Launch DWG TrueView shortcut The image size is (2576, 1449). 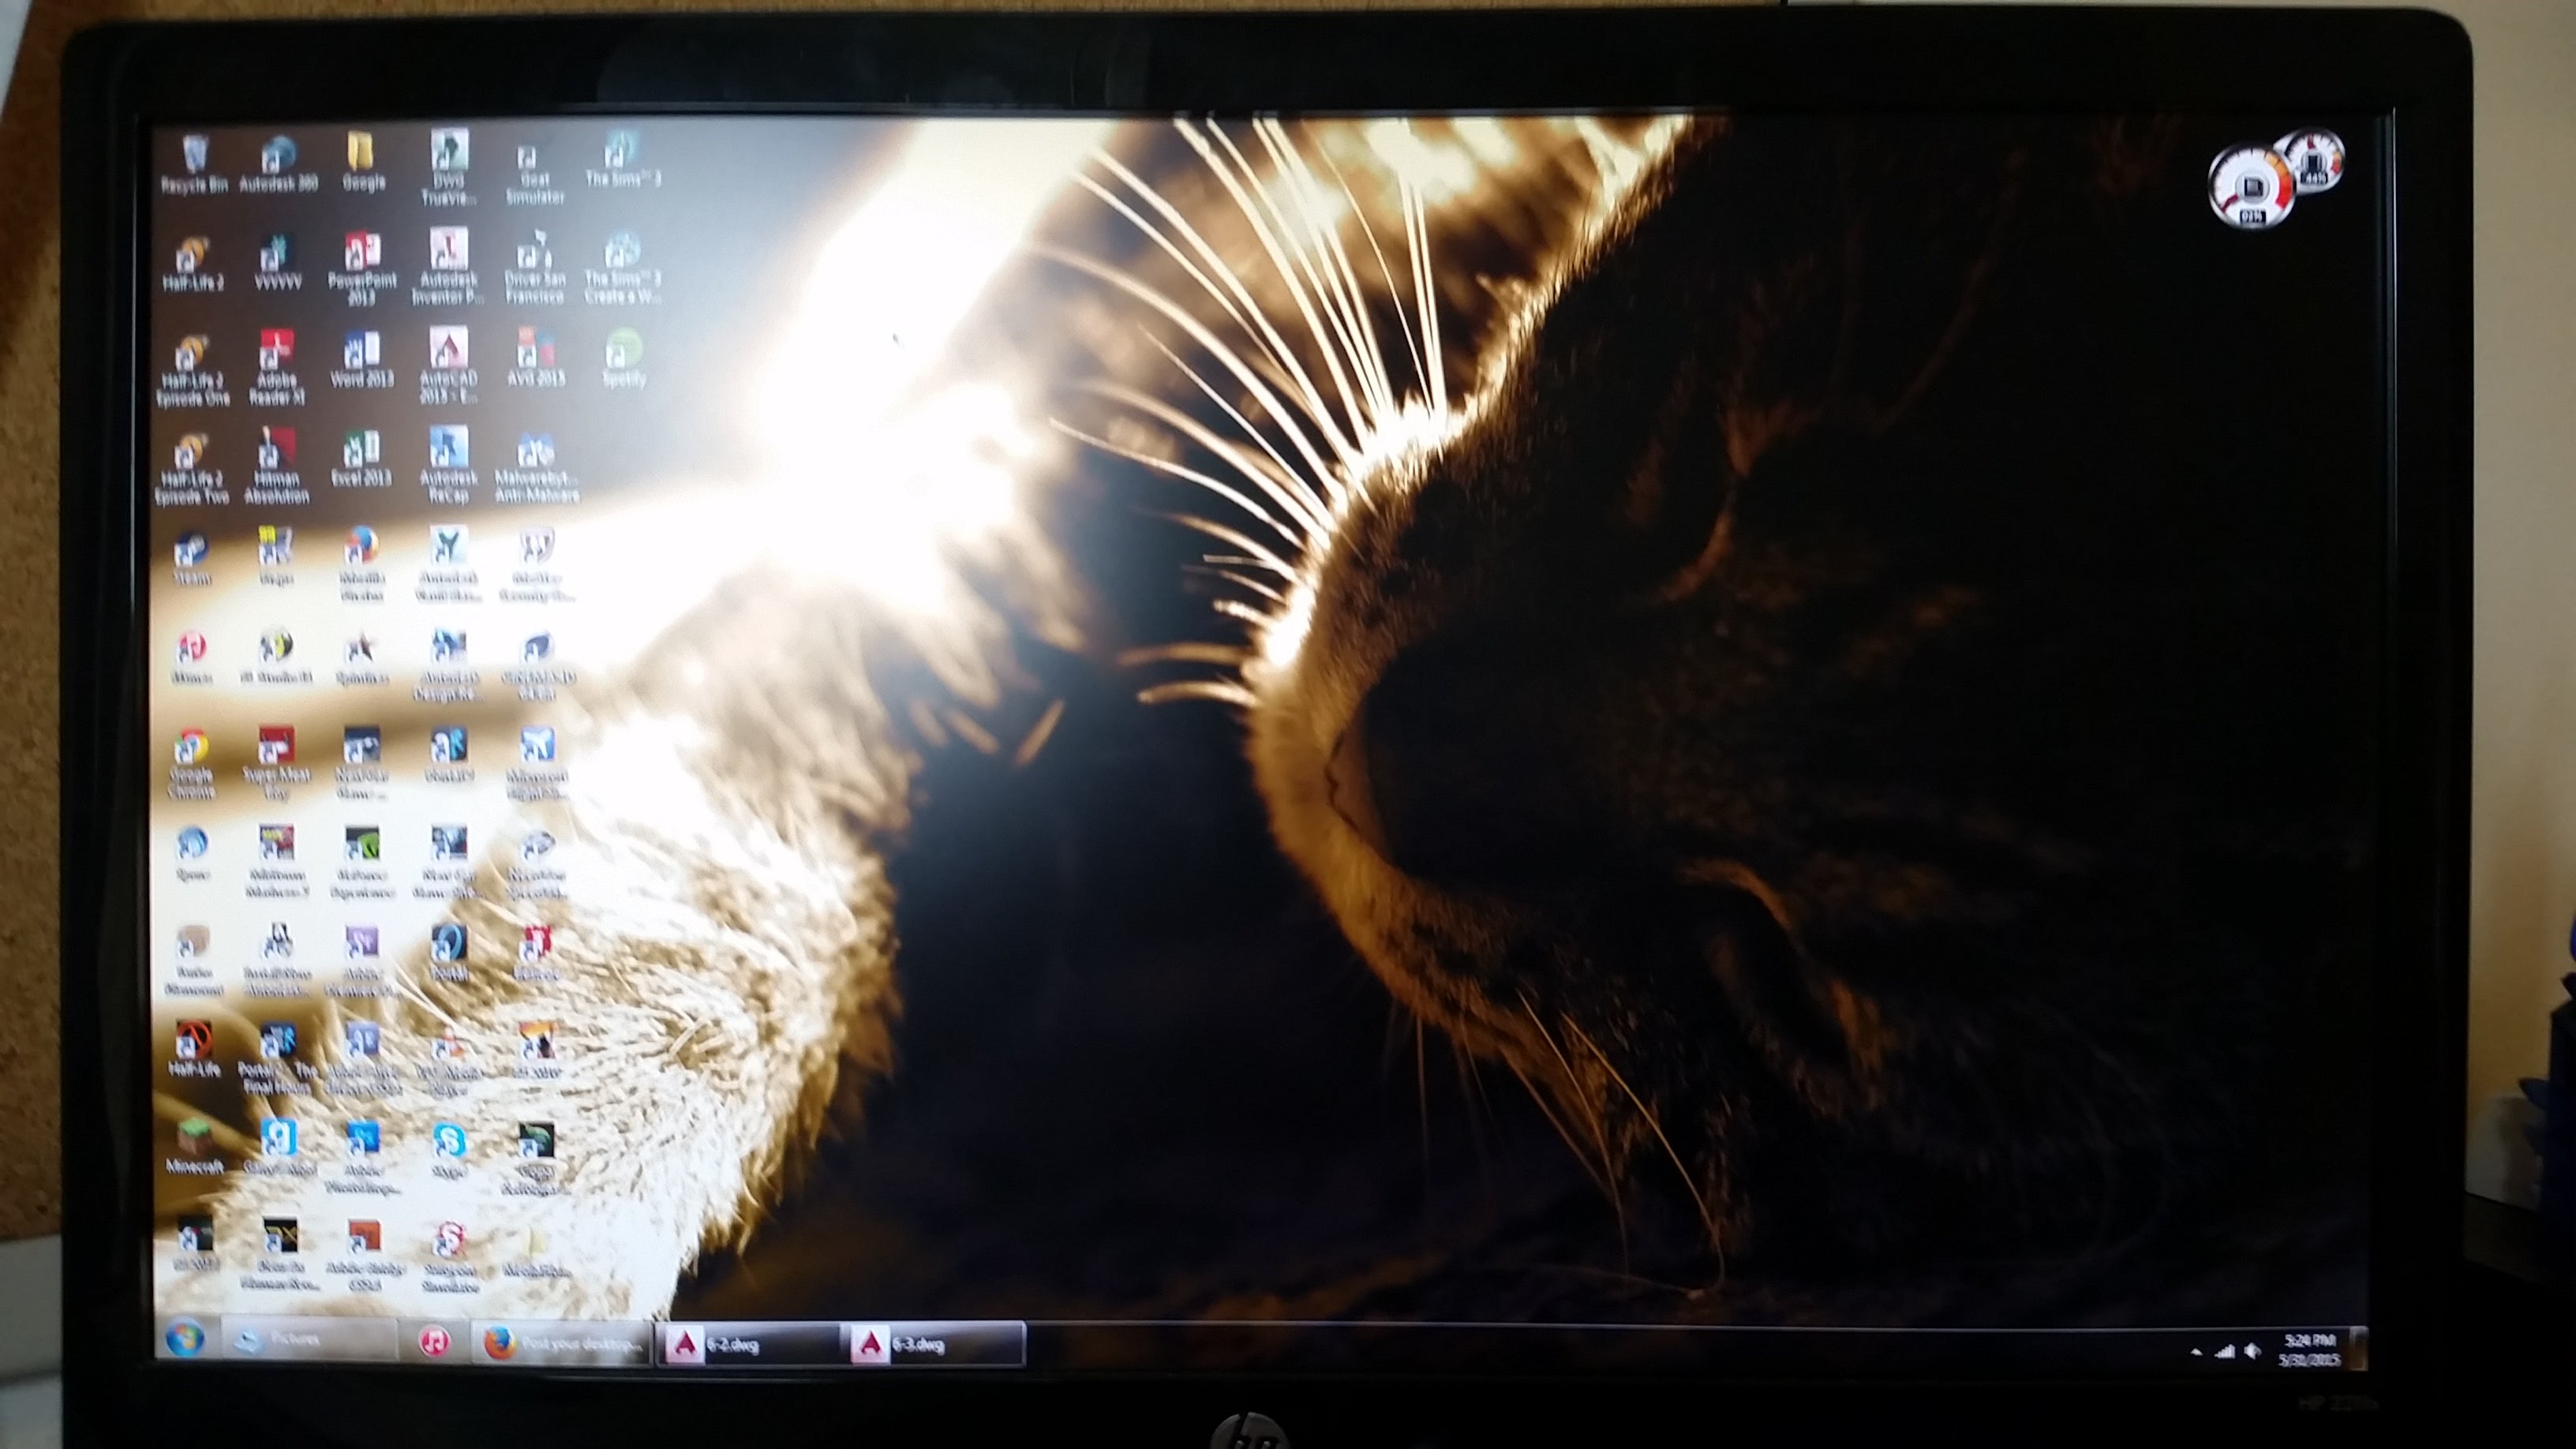click(x=448, y=166)
